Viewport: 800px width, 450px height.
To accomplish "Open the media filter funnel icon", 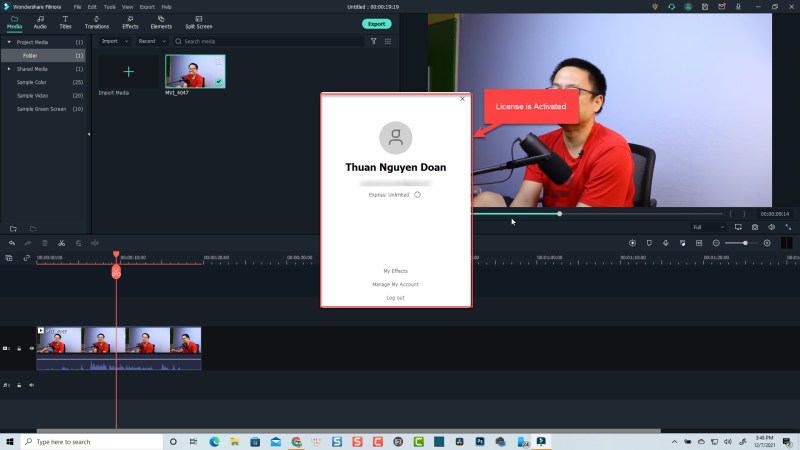I will pyautogui.click(x=374, y=42).
